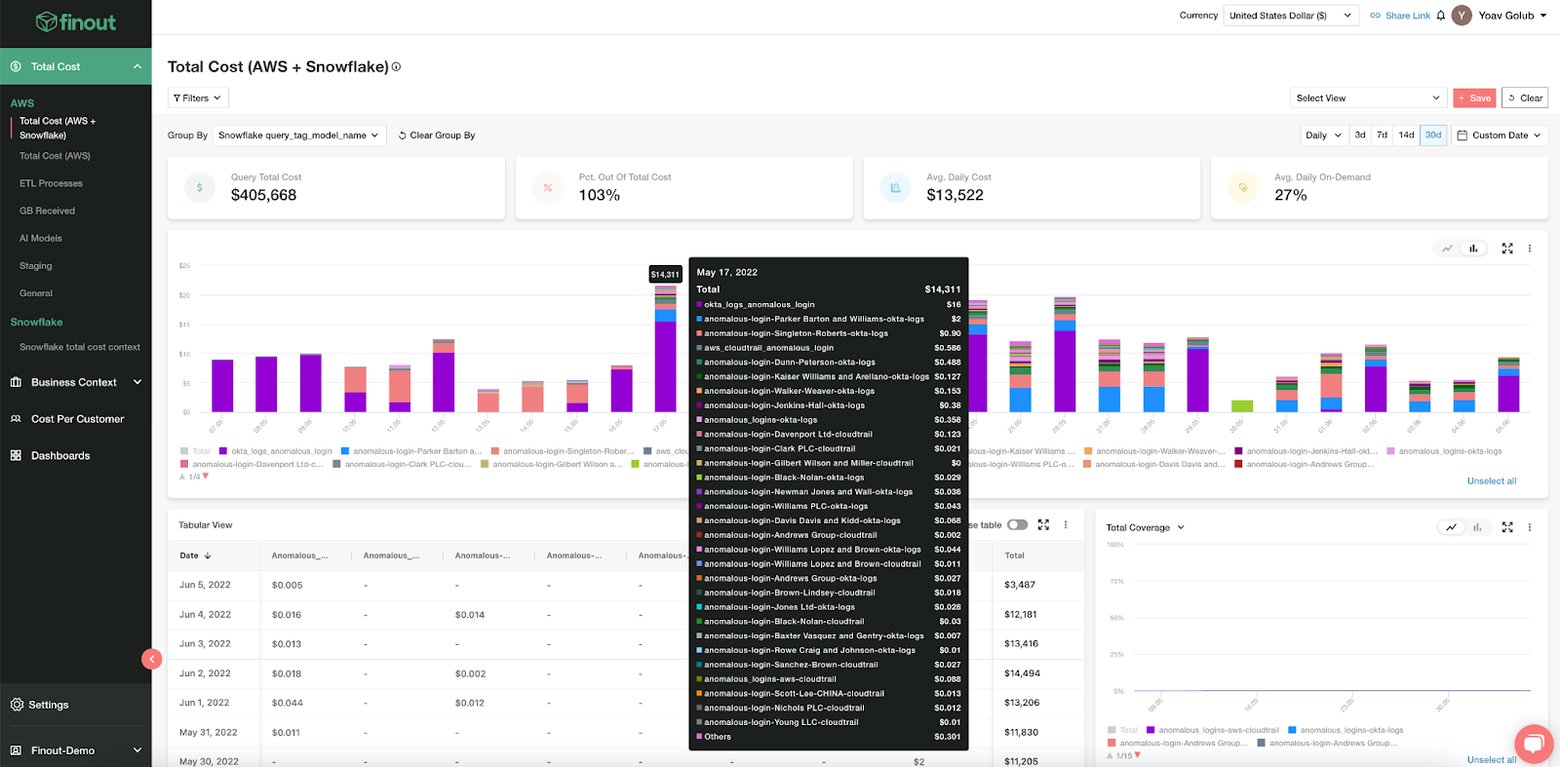Open Cost Per Customer in the sidebar
The height and width of the screenshot is (767, 1560).
coord(77,418)
